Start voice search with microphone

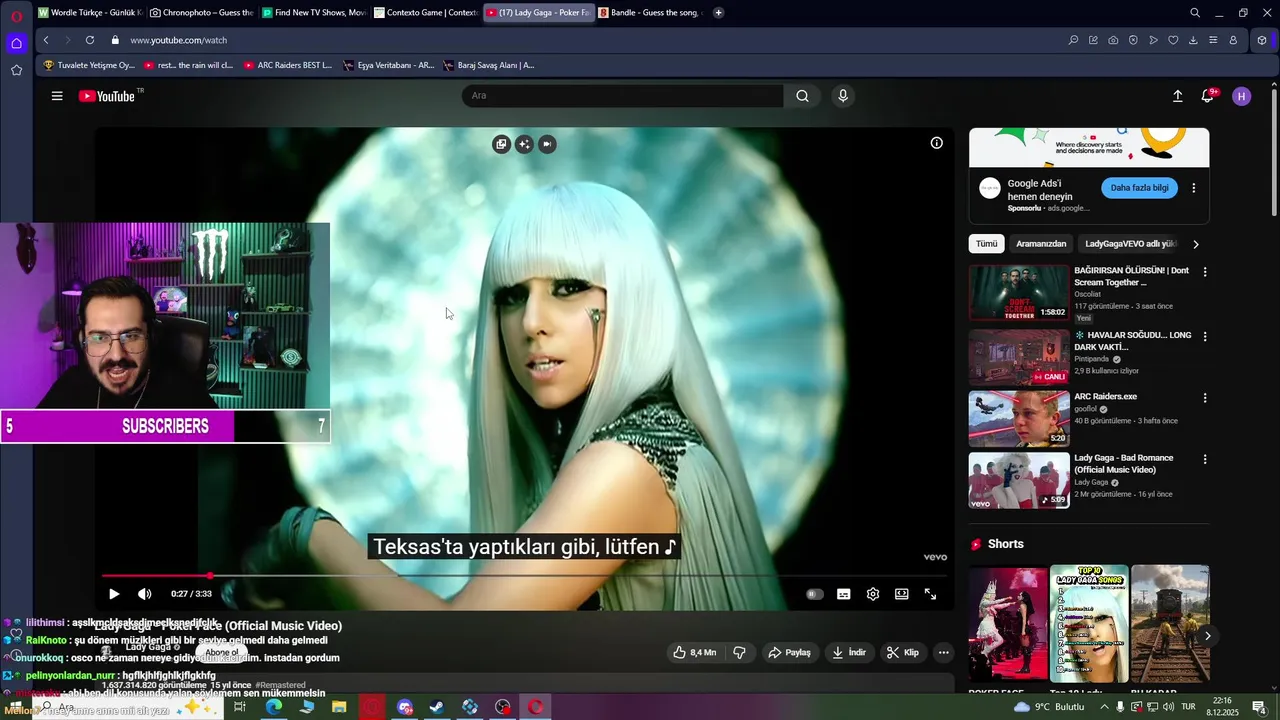[843, 96]
